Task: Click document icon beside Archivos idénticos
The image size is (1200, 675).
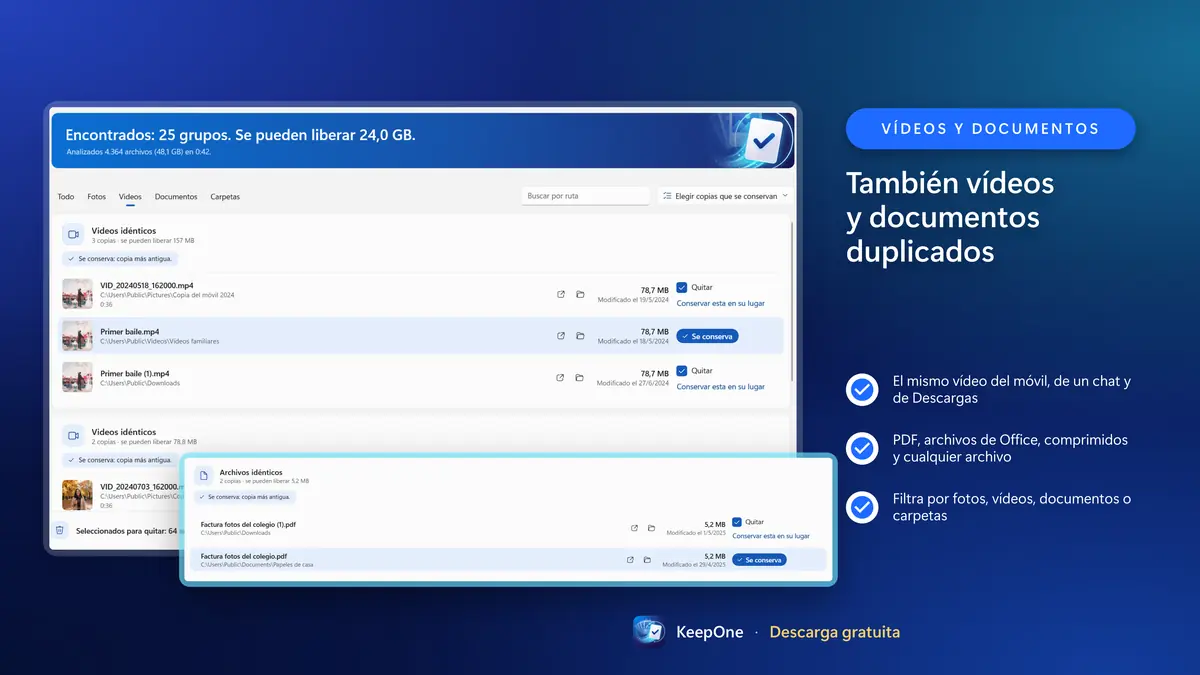Action: click(202, 476)
